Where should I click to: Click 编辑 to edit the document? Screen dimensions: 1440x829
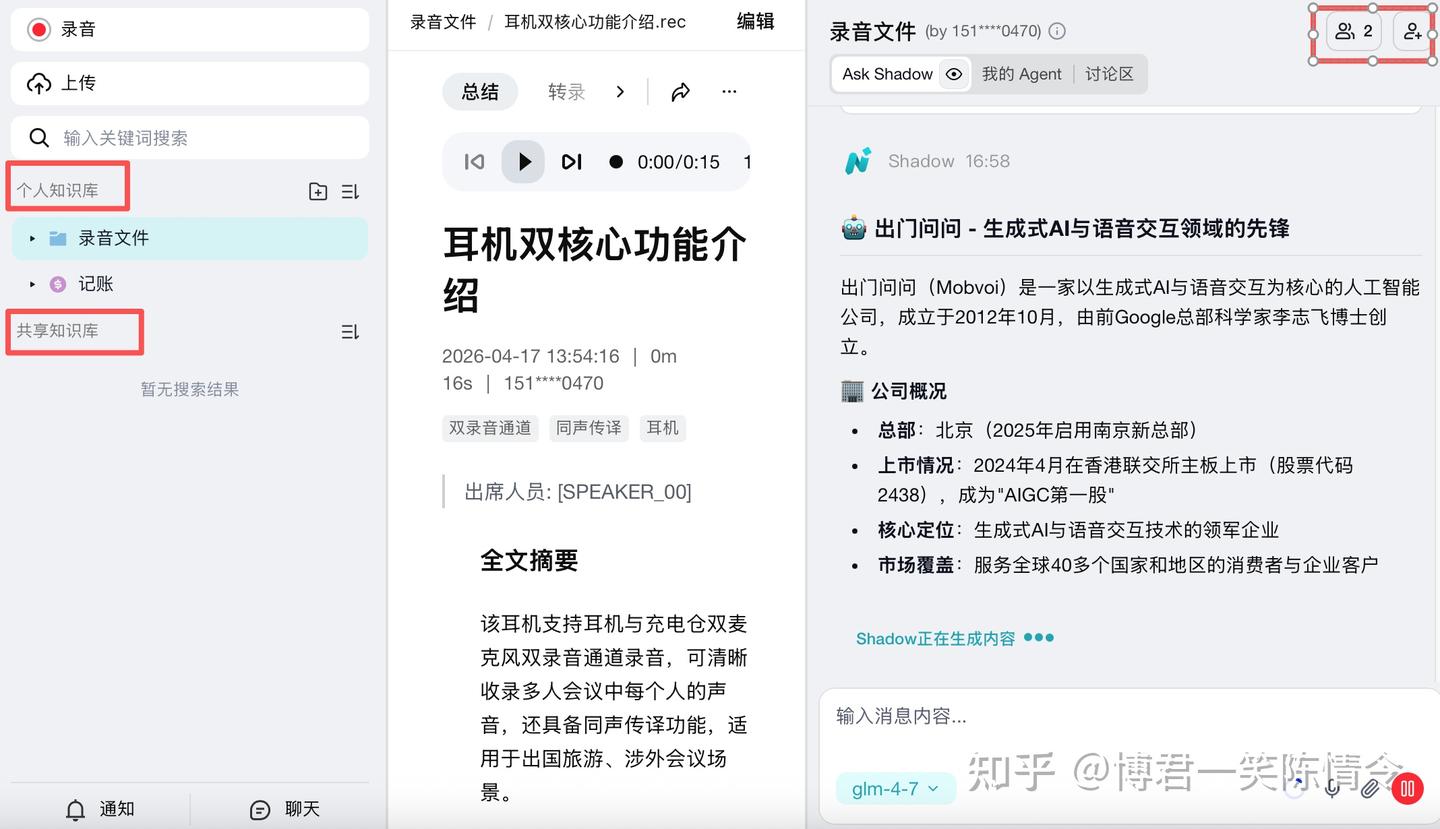click(x=756, y=21)
